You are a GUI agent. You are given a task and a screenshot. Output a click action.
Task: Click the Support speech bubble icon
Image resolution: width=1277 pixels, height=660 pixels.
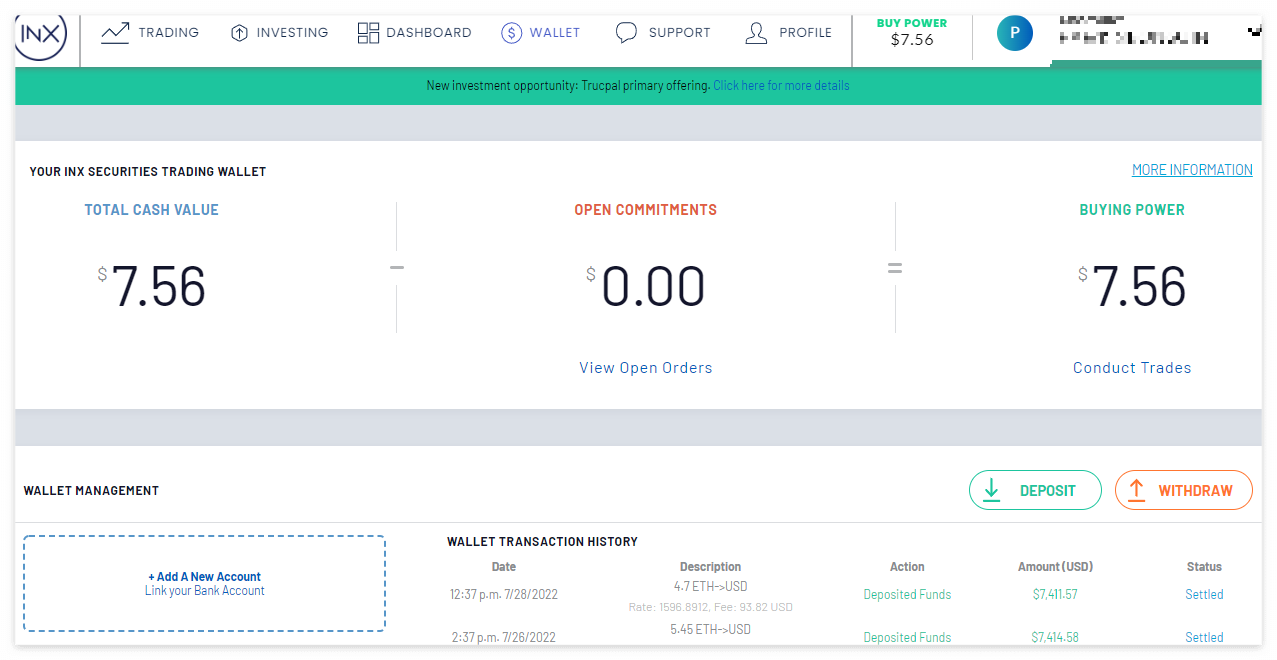click(x=626, y=33)
